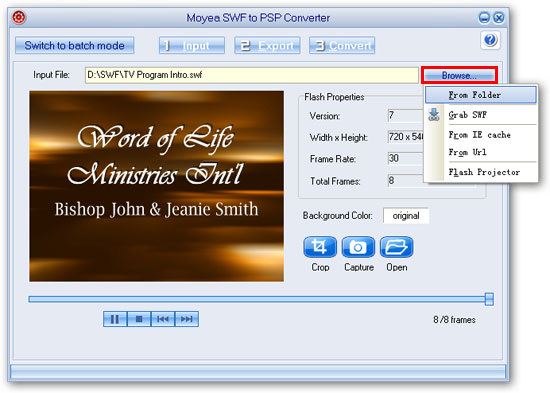
Task: Click the Width x Height value field
Action: click(x=406, y=136)
